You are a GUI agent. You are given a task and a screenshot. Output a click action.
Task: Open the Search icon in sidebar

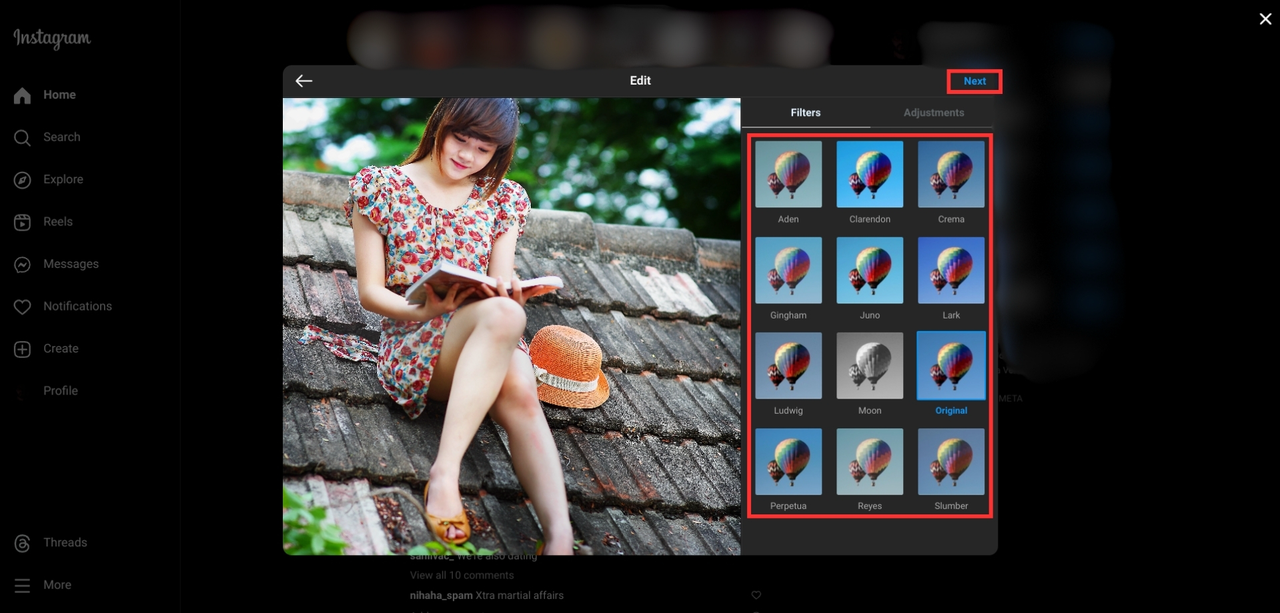point(22,137)
